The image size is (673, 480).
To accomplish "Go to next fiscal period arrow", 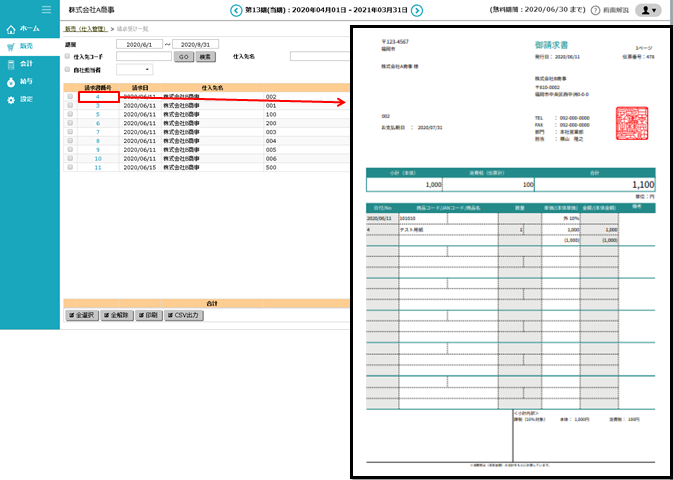I will [417, 11].
